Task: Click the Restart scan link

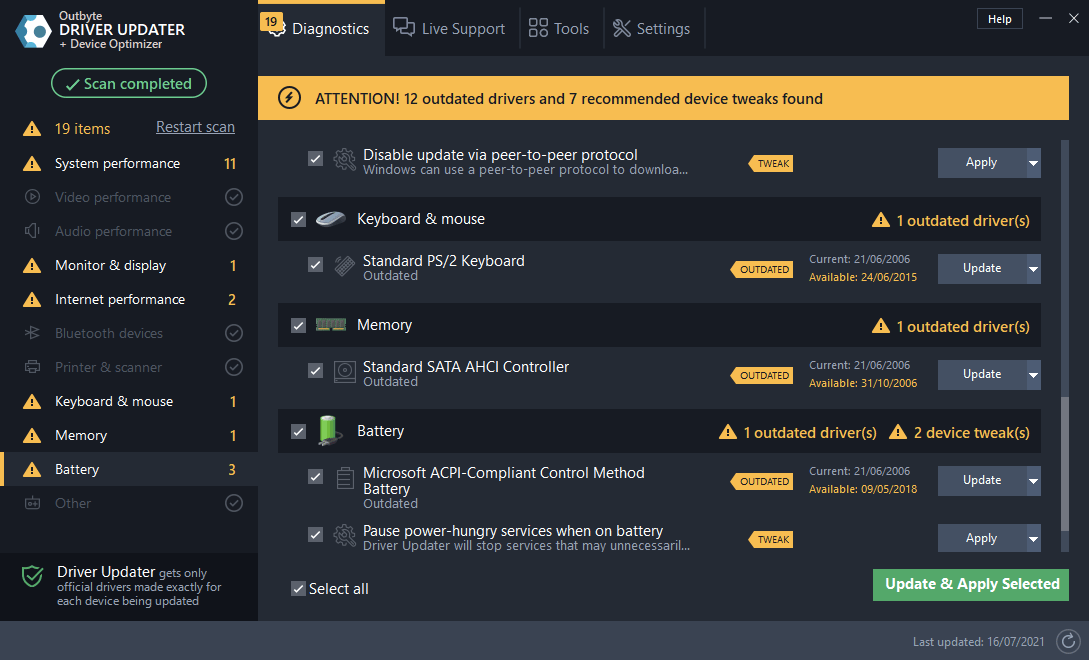Action: coord(195,127)
